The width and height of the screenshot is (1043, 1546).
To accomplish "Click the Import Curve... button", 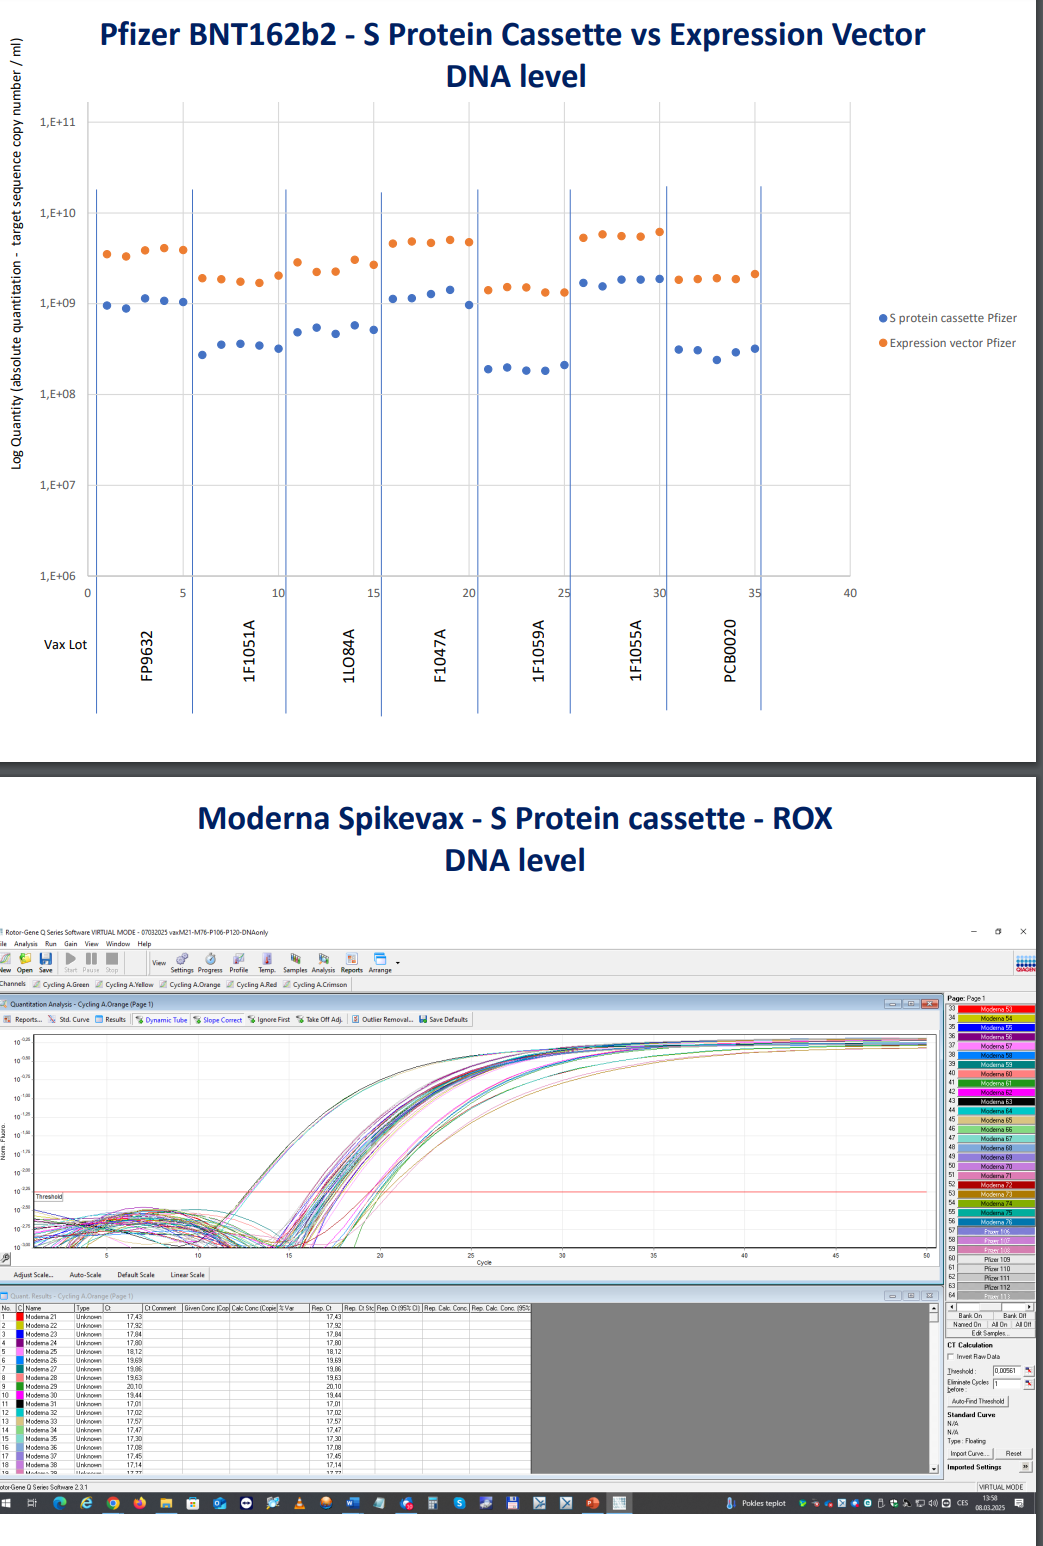I will point(968,1453).
